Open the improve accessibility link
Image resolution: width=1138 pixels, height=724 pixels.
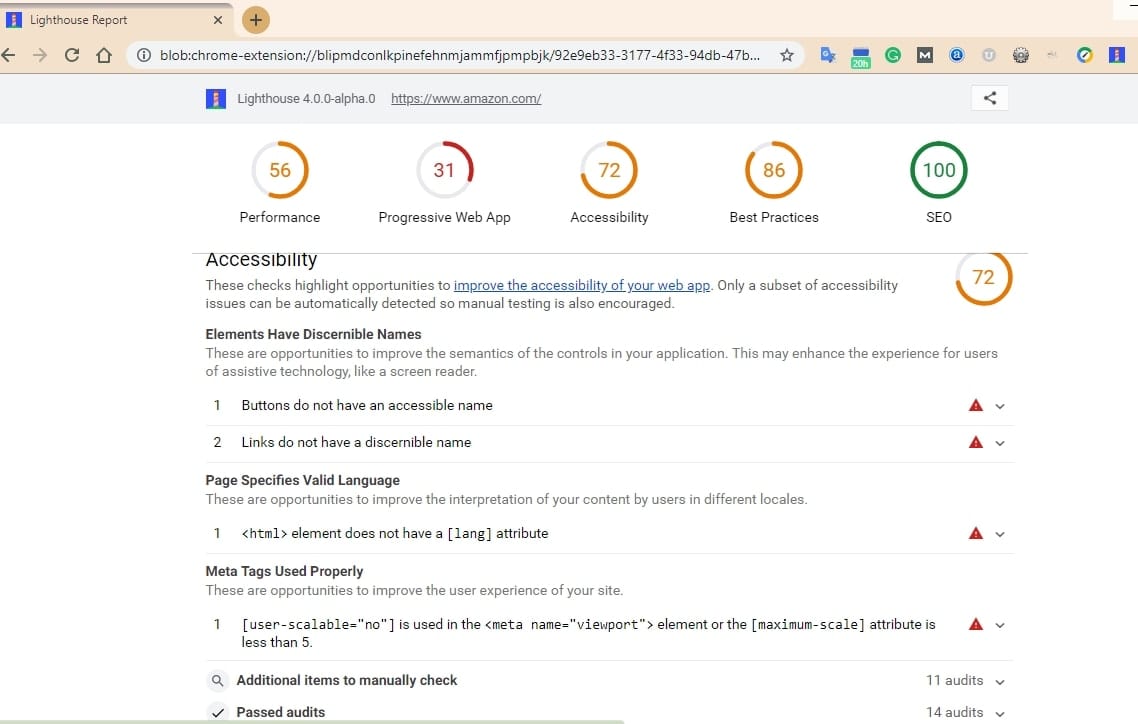point(581,284)
